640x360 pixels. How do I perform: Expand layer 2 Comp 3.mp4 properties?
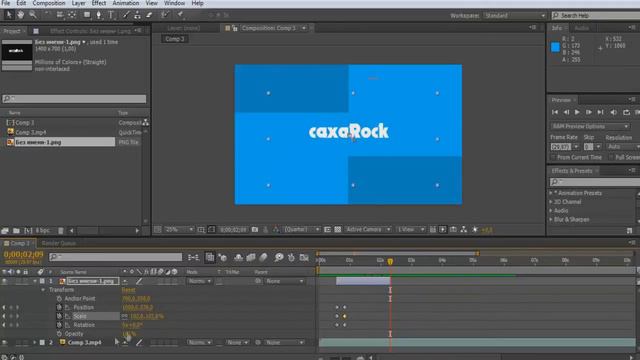tap(35, 342)
